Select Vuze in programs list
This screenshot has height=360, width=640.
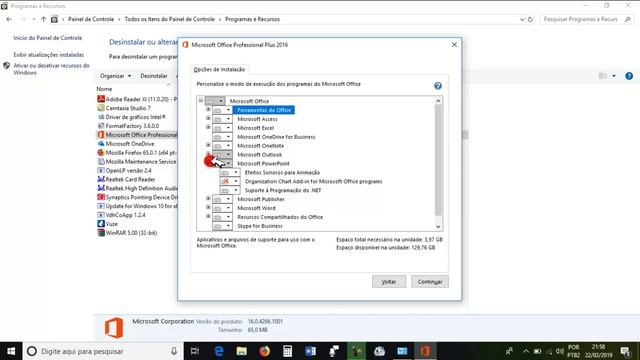tap(108, 224)
